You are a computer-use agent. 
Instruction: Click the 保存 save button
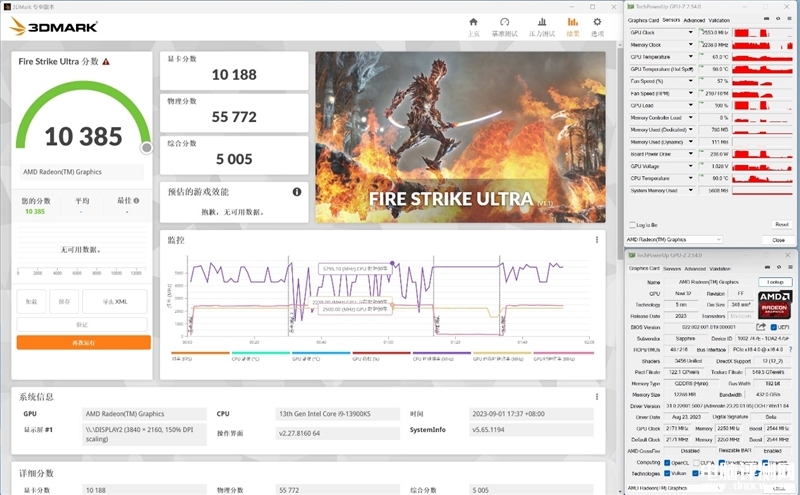[64, 302]
